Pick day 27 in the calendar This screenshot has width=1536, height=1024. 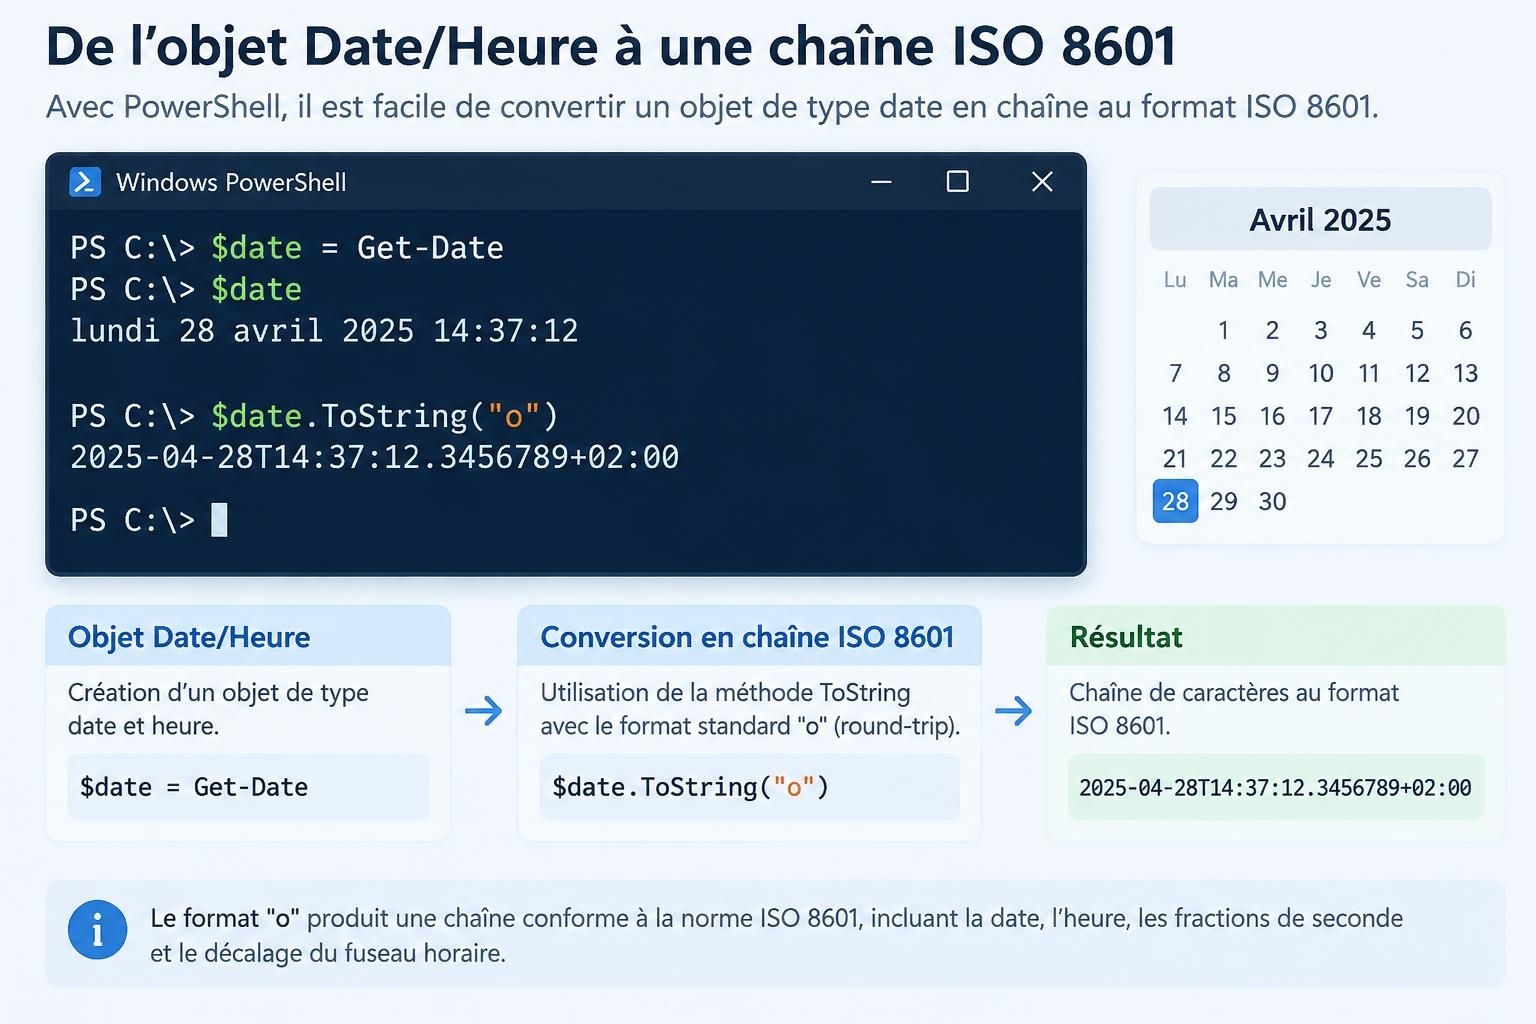[x=1465, y=459]
